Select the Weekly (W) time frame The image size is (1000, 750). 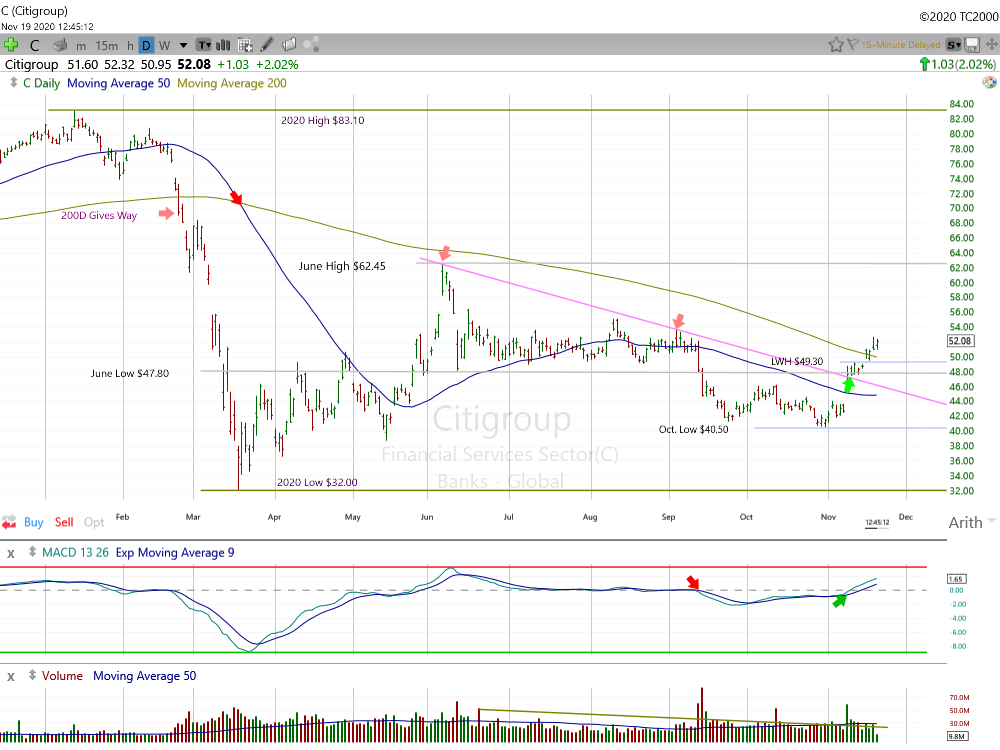pos(165,45)
